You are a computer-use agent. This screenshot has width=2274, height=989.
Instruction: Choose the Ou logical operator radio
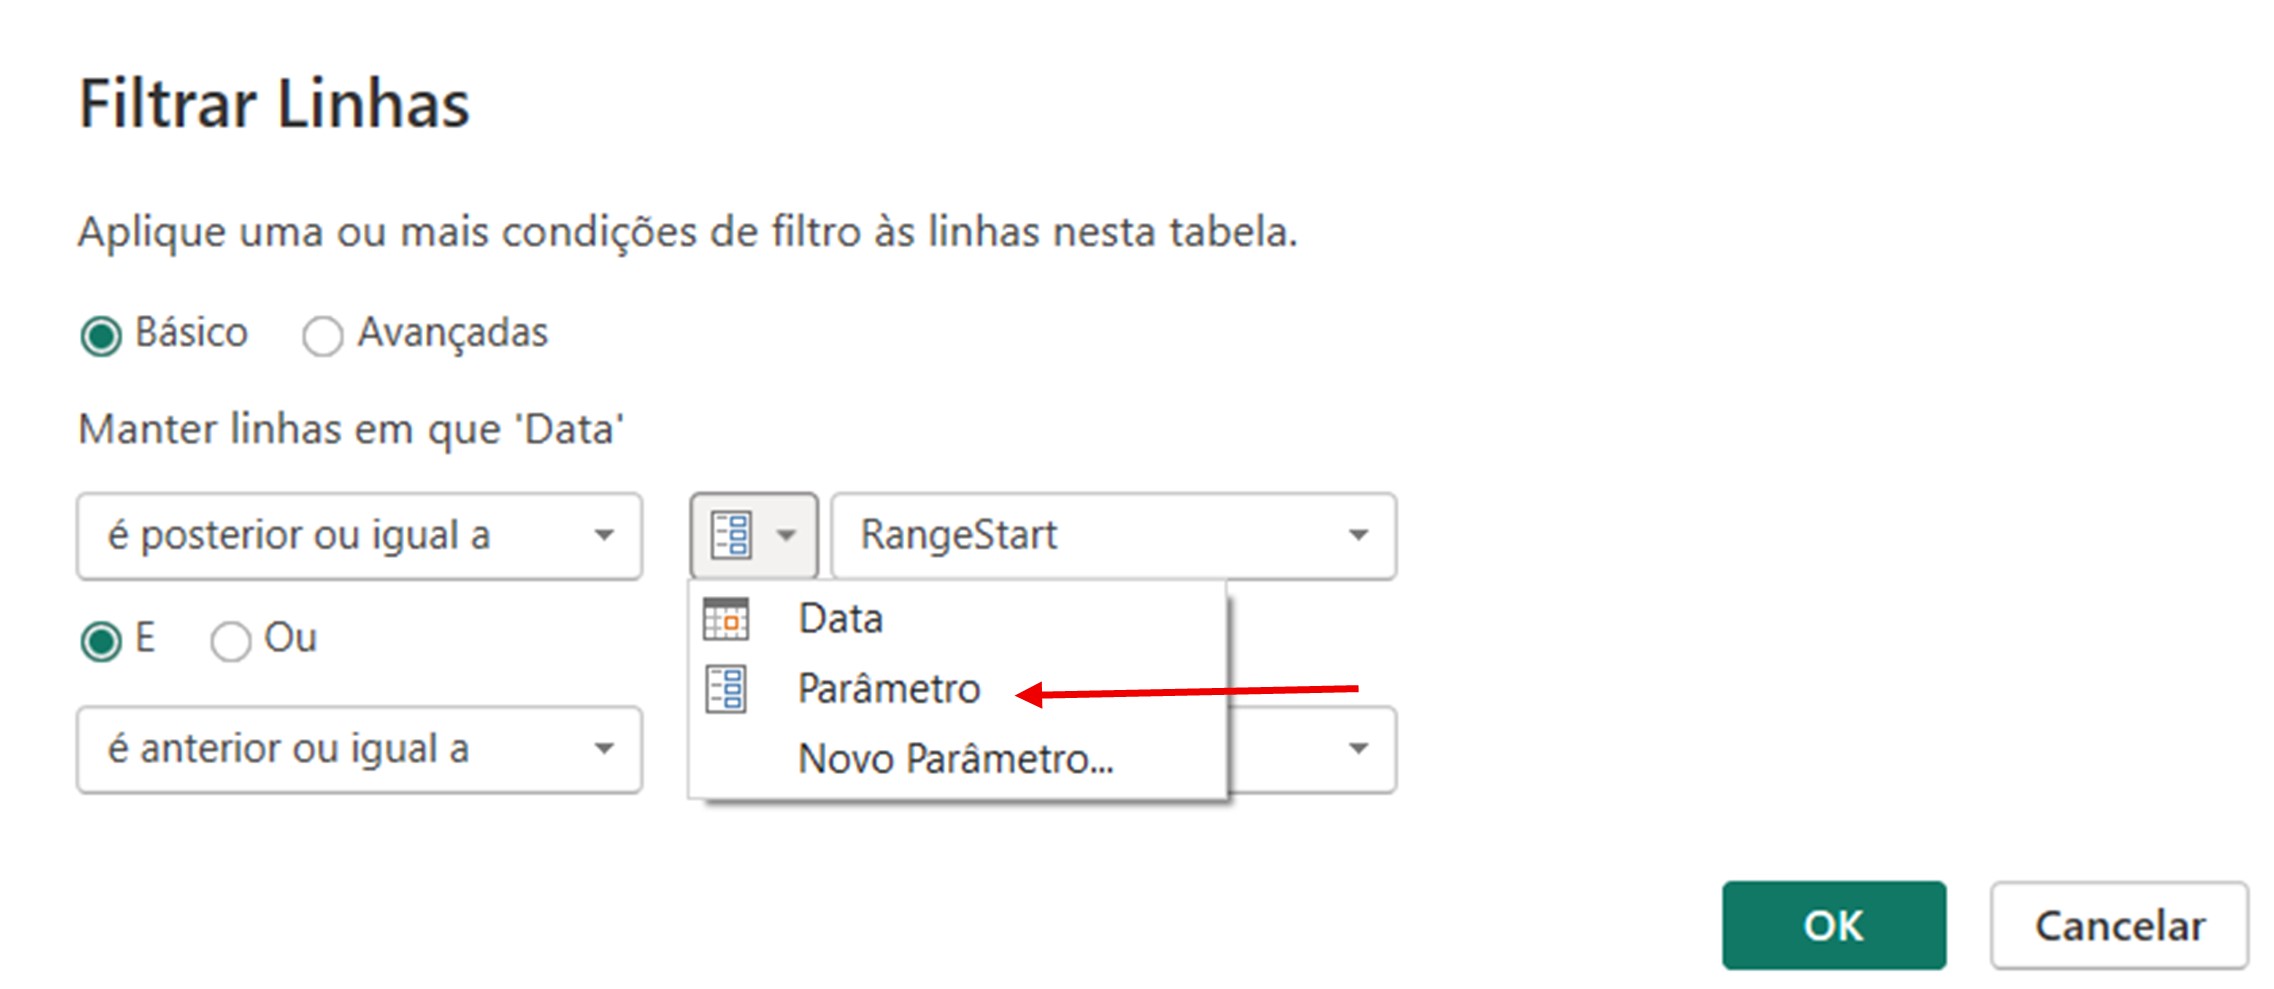click(x=230, y=641)
